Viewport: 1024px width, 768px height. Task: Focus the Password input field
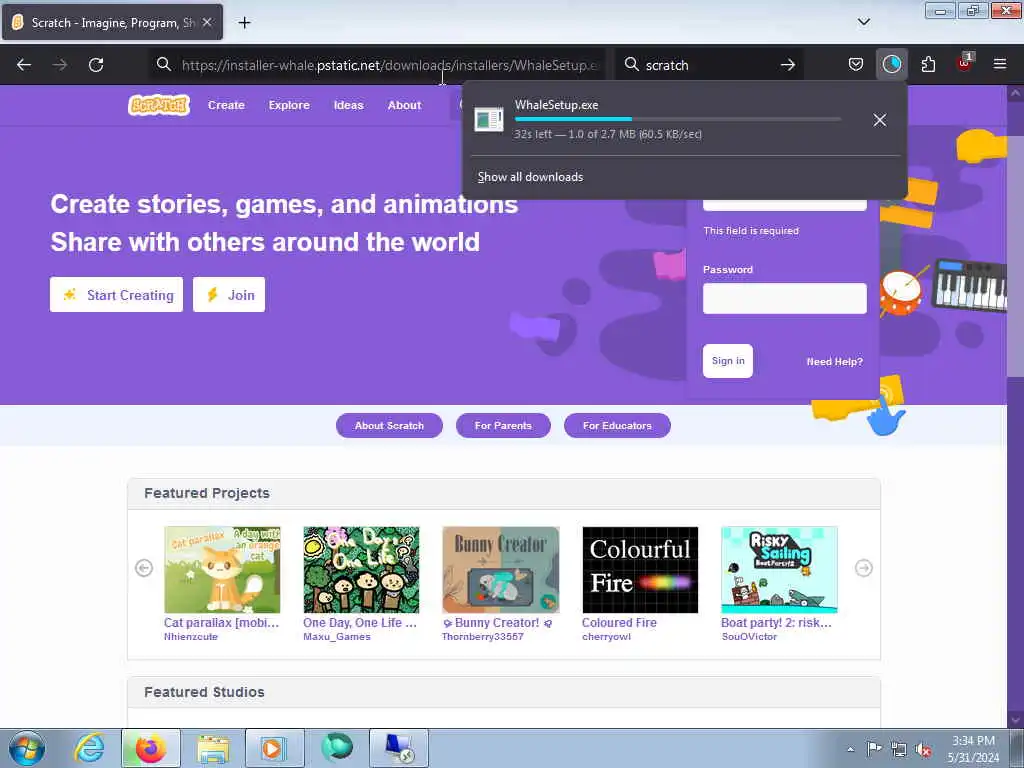click(x=784, y=298)
